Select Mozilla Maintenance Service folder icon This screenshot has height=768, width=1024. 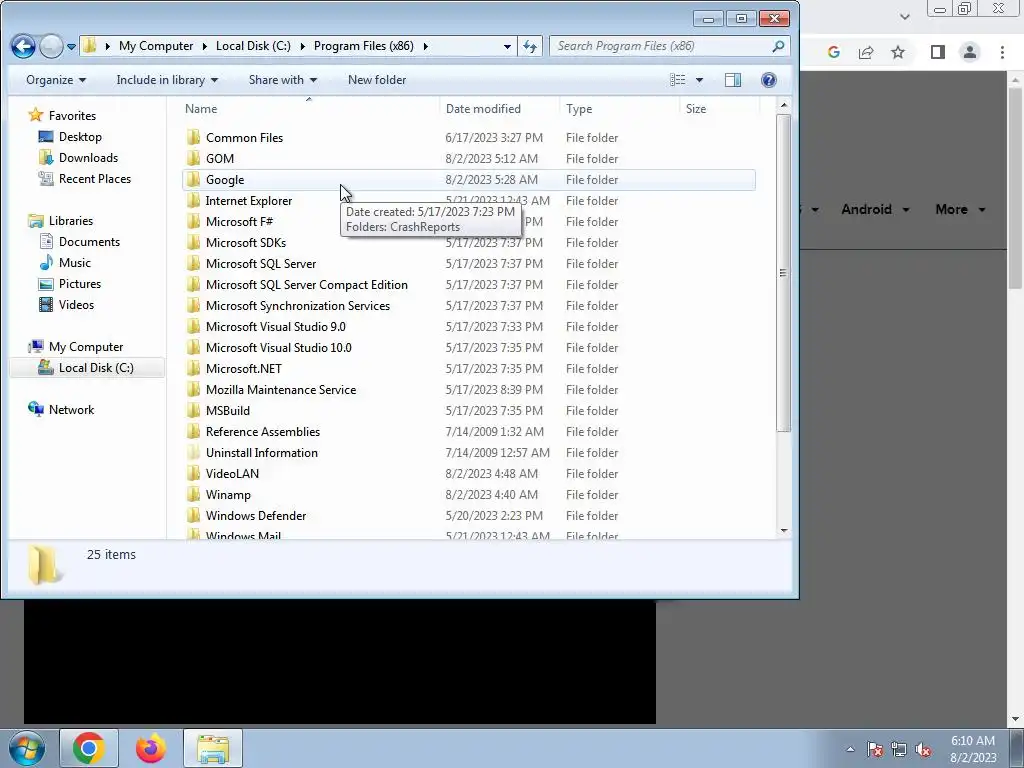pos(193,390)
